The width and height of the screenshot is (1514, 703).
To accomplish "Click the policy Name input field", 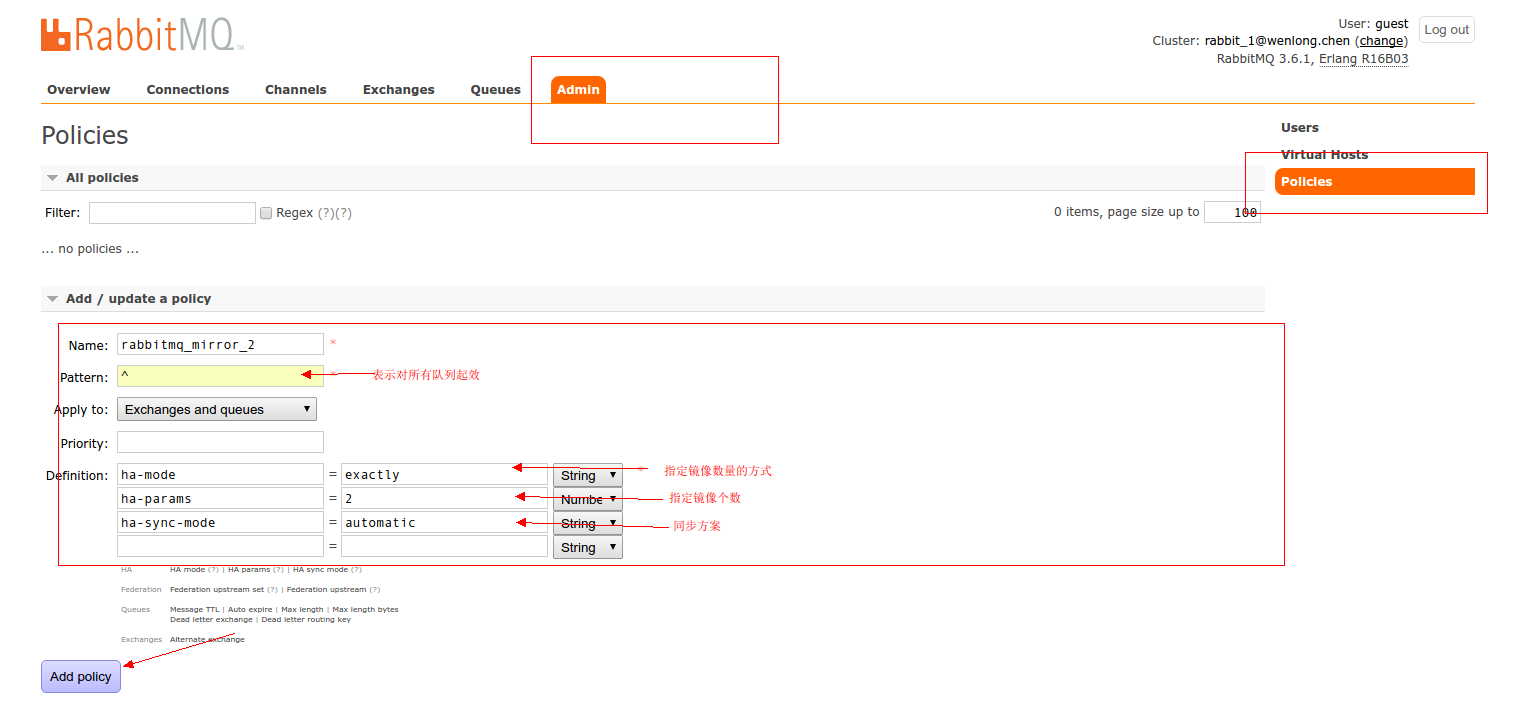I will point(220,344).
